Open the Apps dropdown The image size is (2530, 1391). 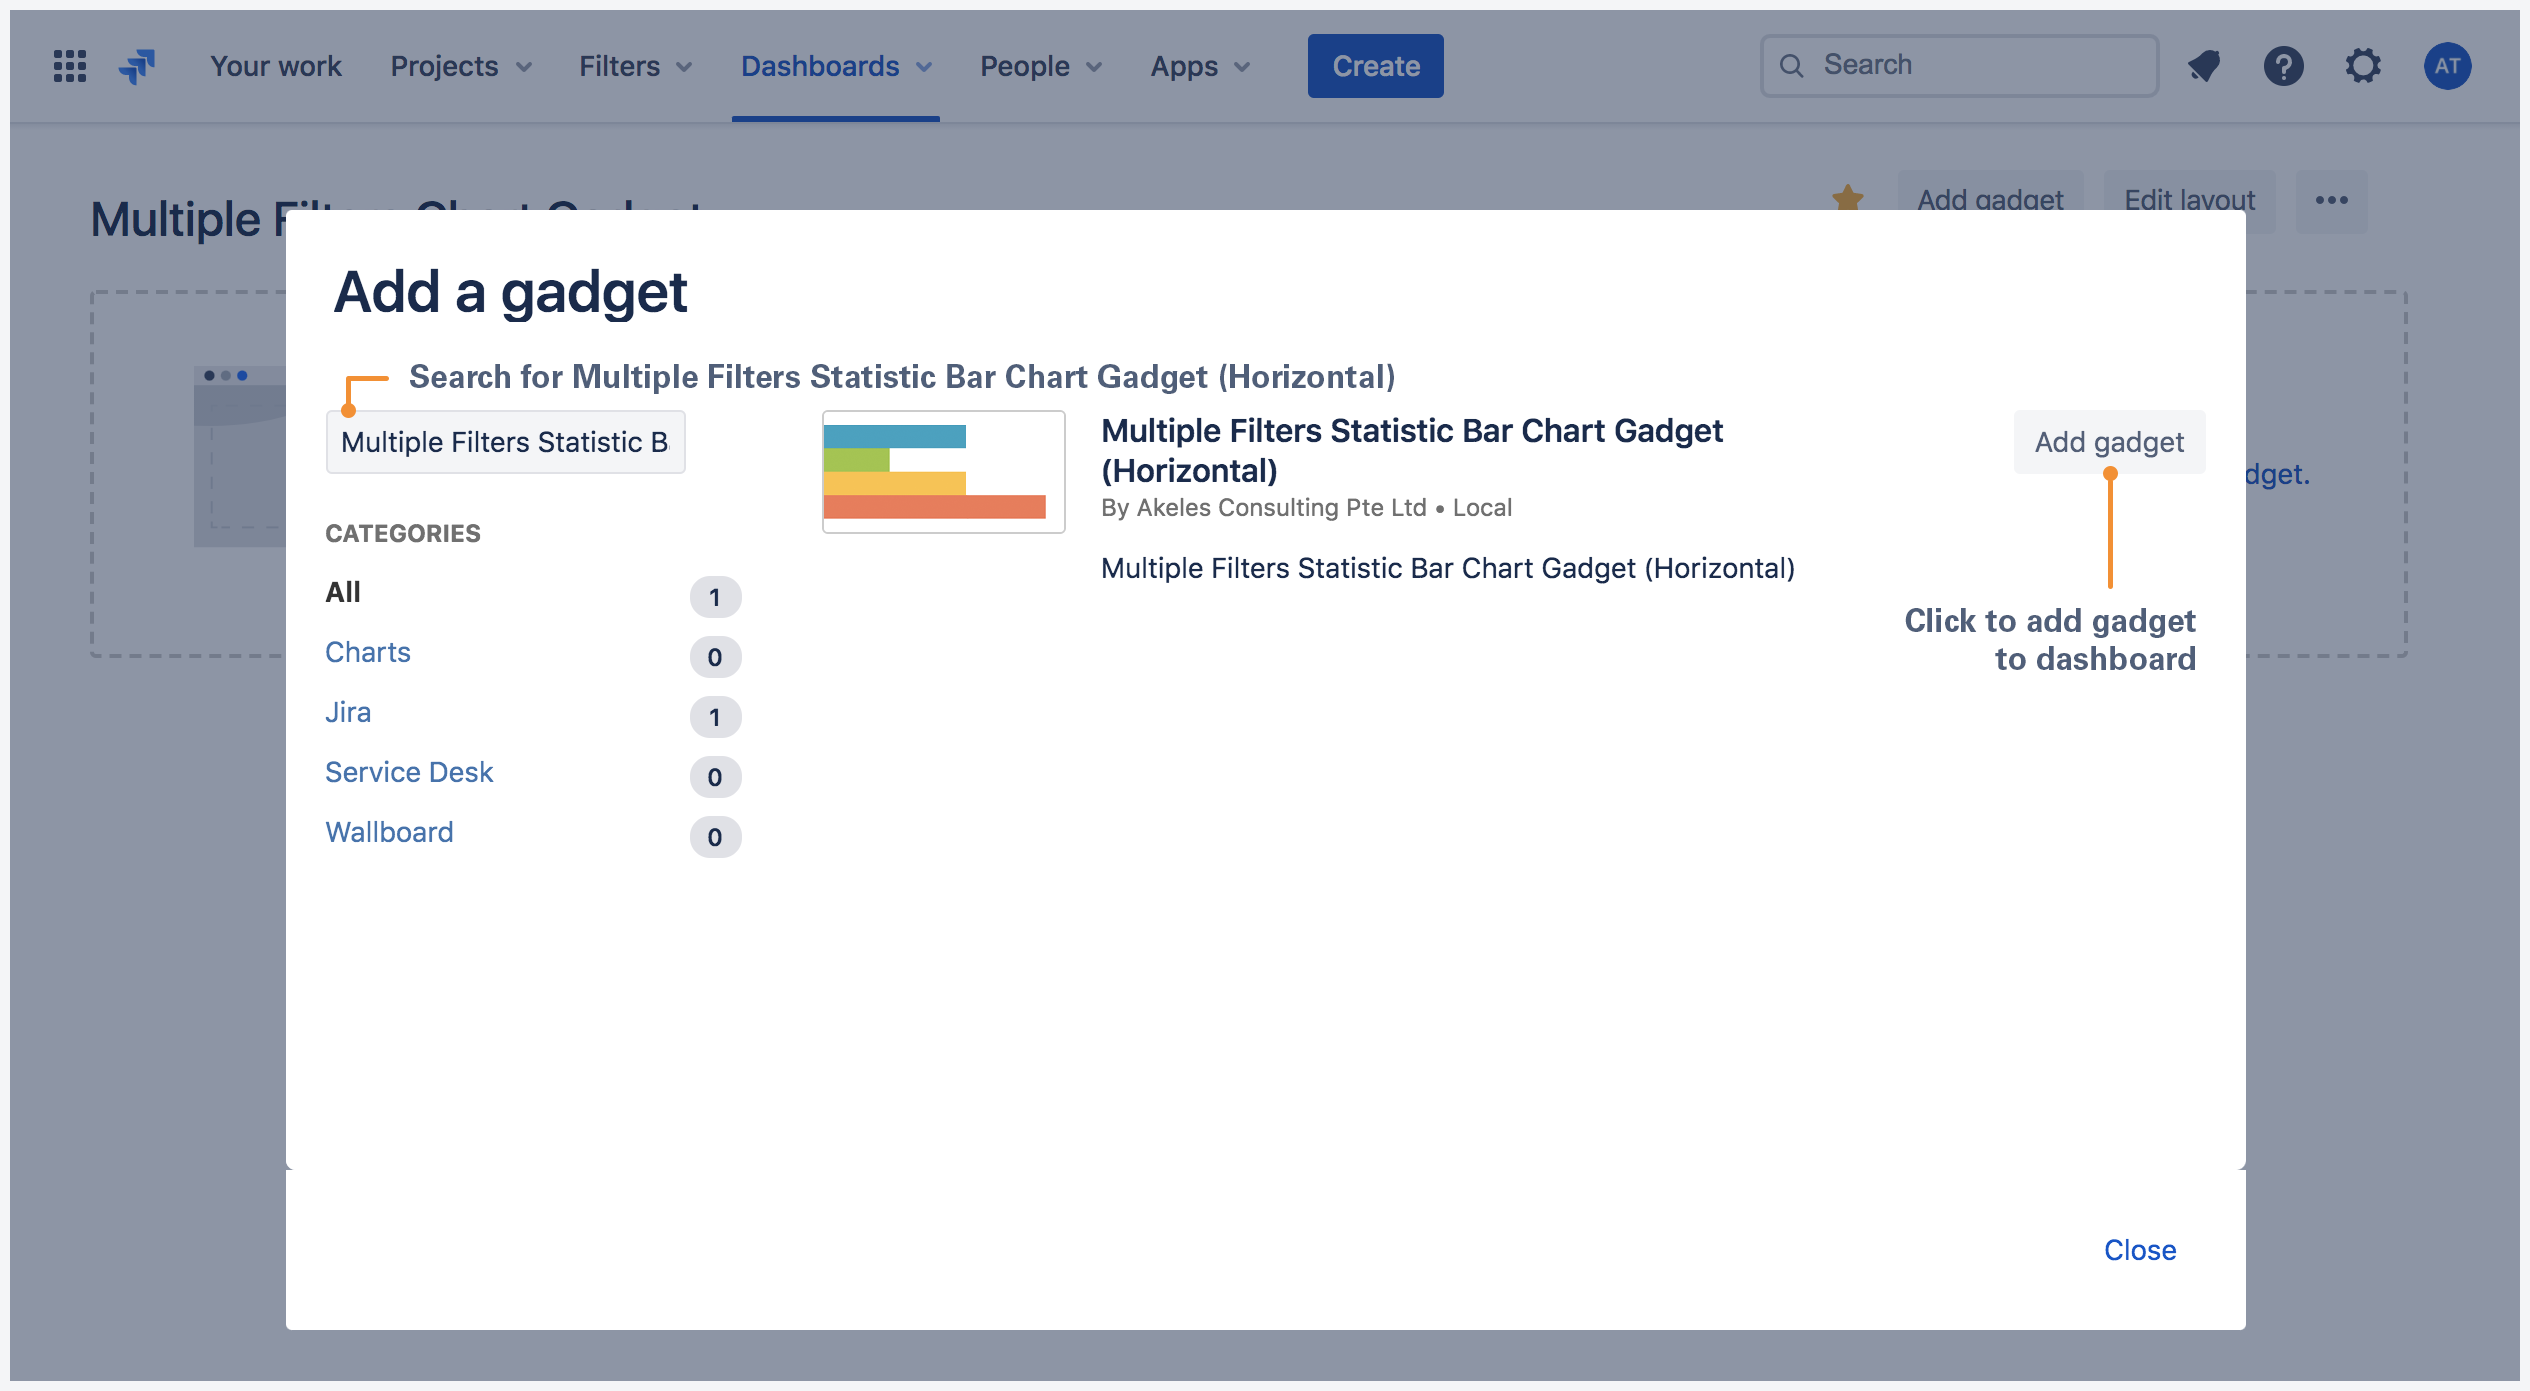1198,66
